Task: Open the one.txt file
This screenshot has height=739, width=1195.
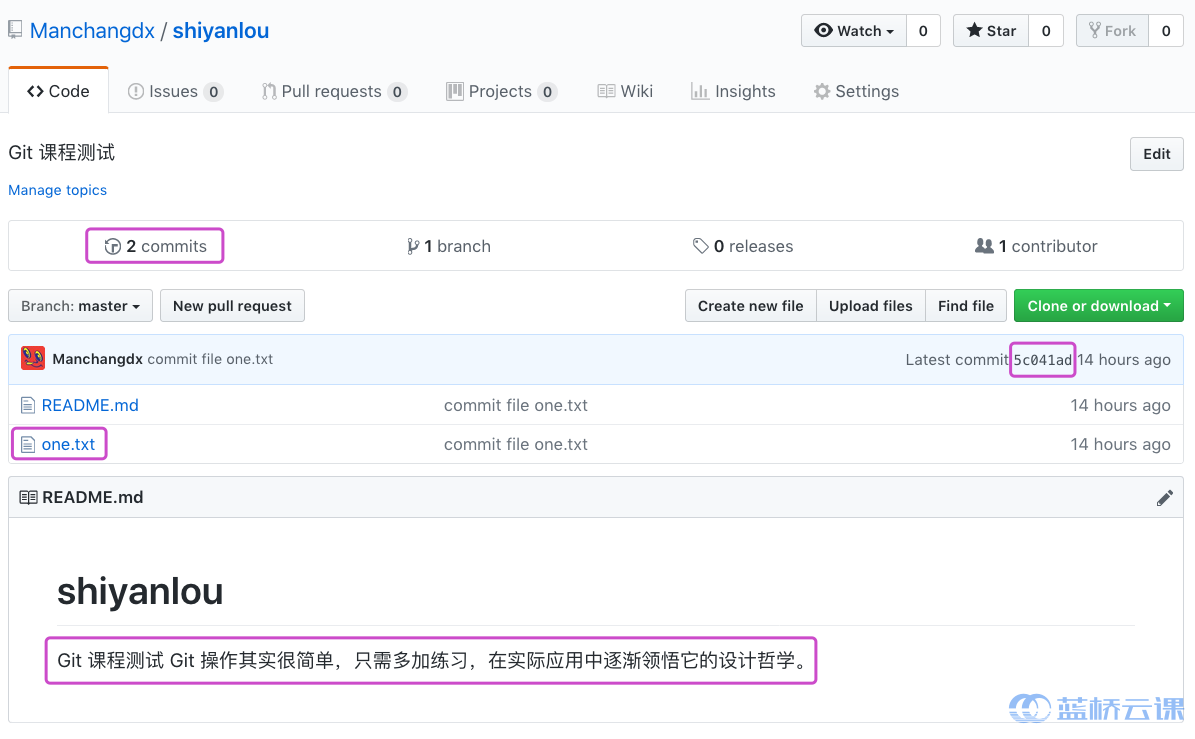Action: (x=69, y=444)
